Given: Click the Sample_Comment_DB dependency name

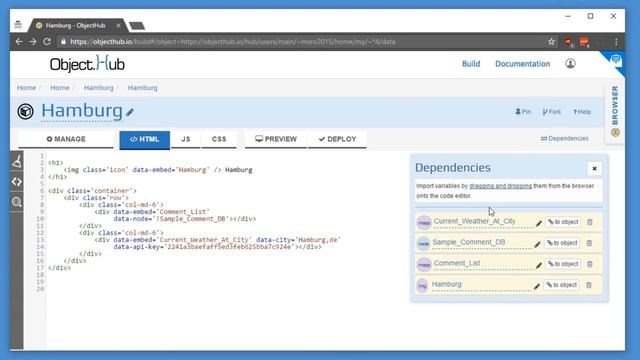Looking at the screenshot, I should pos(469,242).
